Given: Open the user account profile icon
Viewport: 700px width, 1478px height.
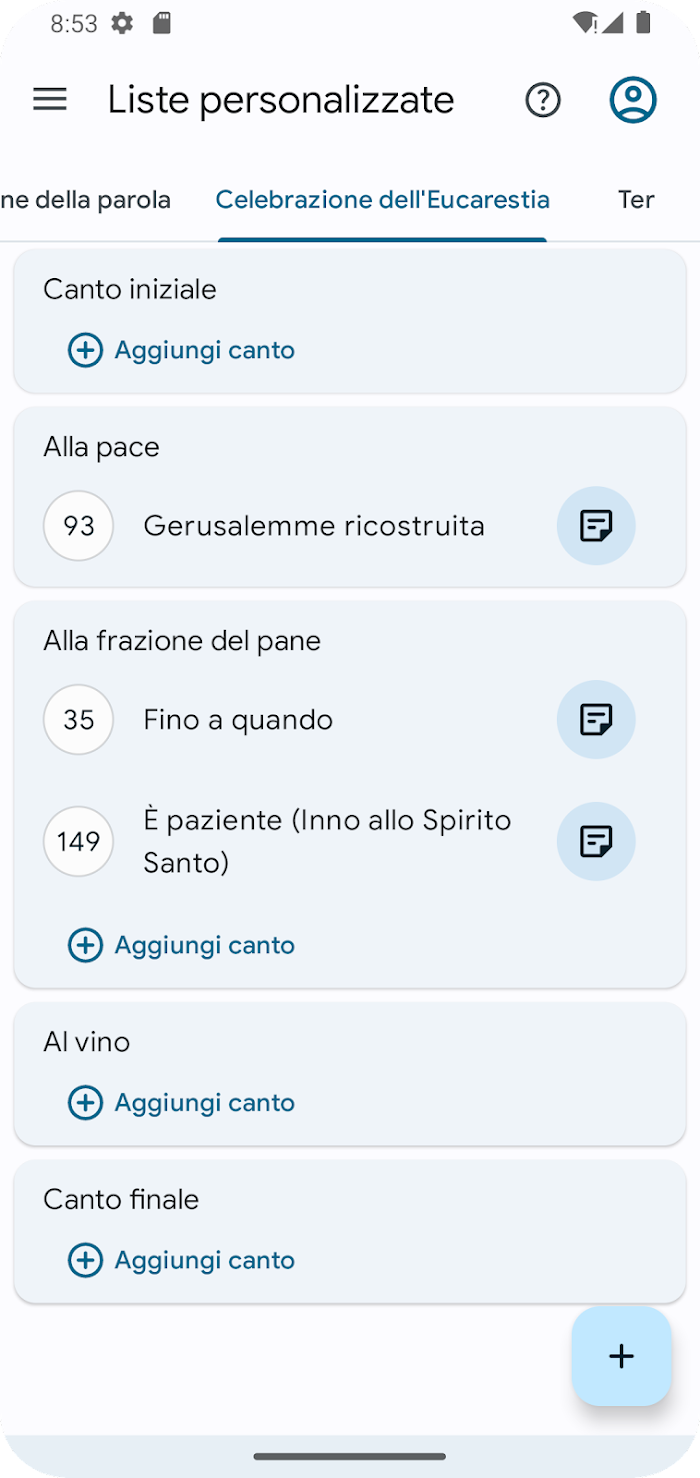Looking at the screenshot, I should pos(633,99).
